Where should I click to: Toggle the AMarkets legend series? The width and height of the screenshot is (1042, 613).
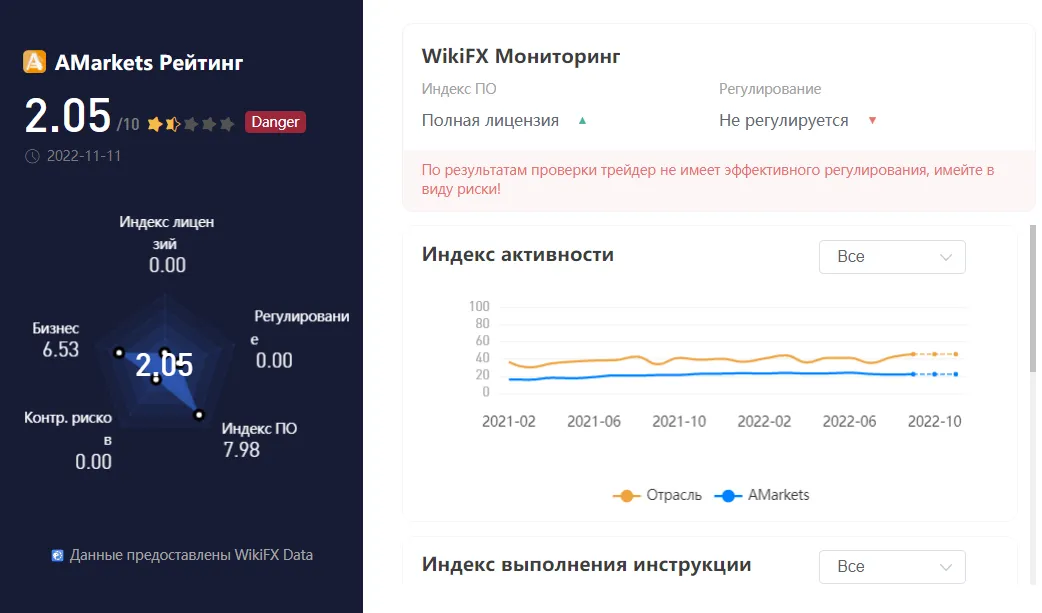(x=762, y=495)
